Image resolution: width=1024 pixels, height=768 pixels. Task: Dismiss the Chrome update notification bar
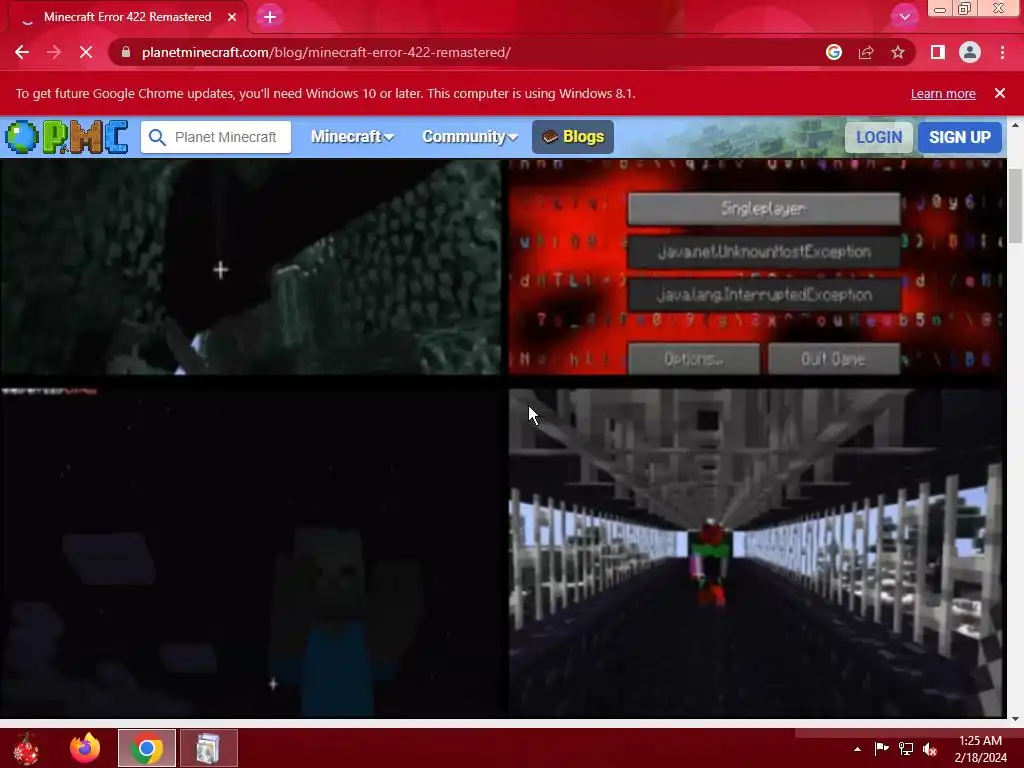click(x=1000, y=93)
